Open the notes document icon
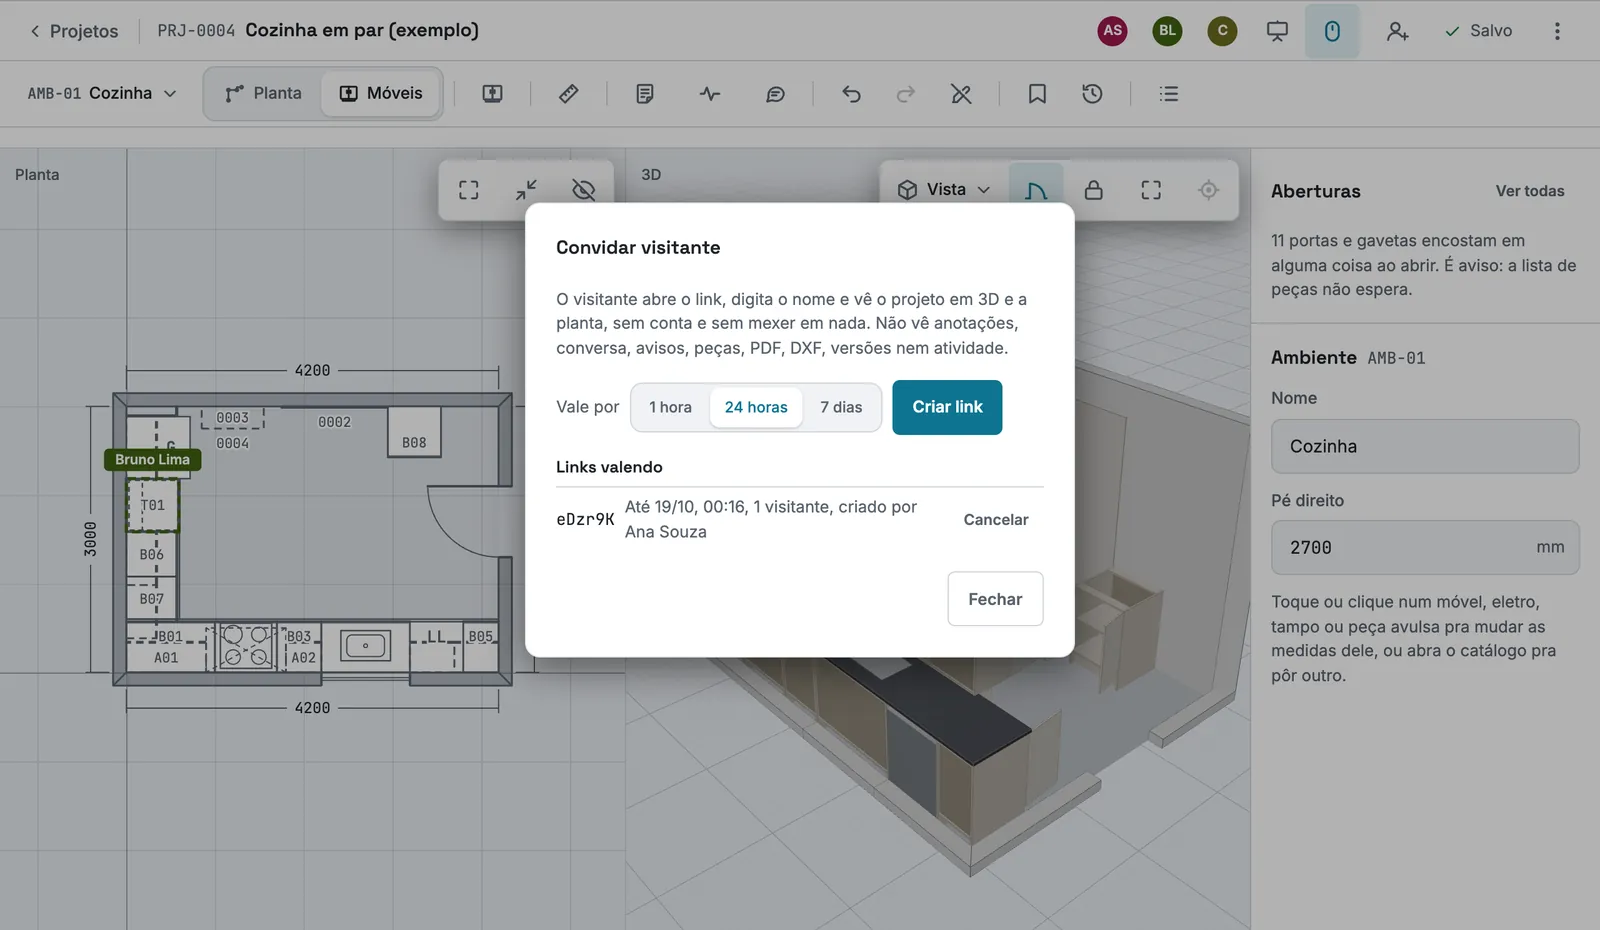The image size is (1600, 930). (645, 93)
